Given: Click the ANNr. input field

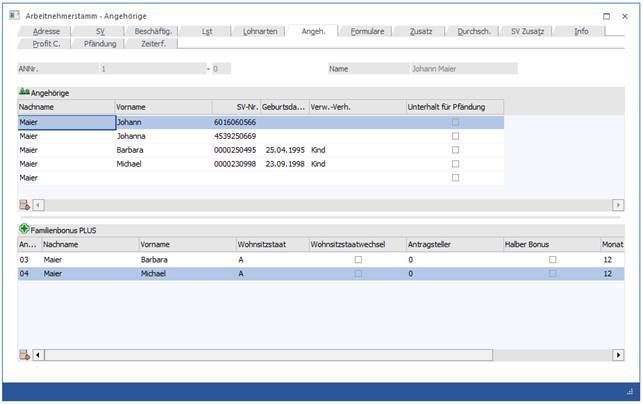Looking at the screenshot, I should click(x=150, y=69).
